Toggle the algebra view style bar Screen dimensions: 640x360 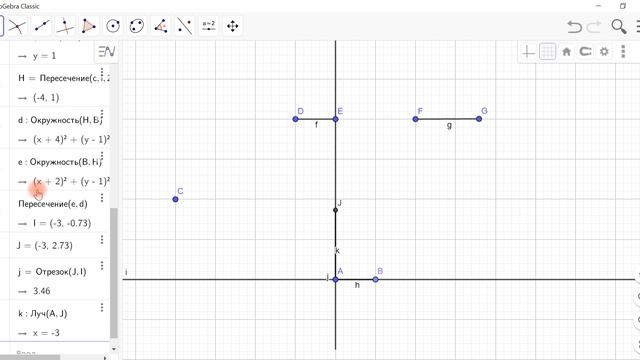click(107, 51)
